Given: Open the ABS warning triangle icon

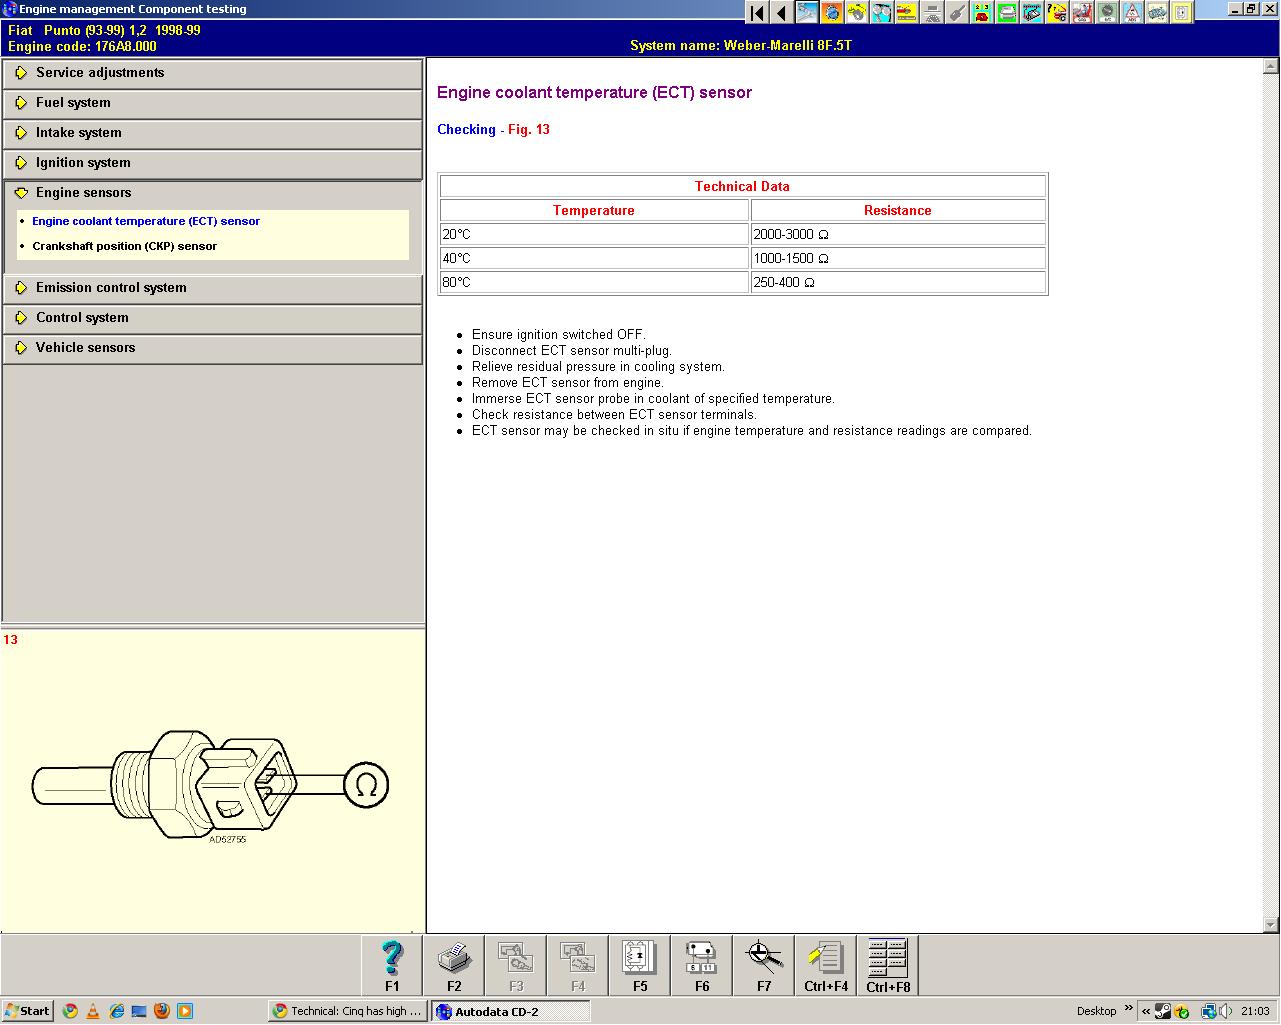Looking at the screenshot, I should pyautogui.click(x=1132, y=13).
